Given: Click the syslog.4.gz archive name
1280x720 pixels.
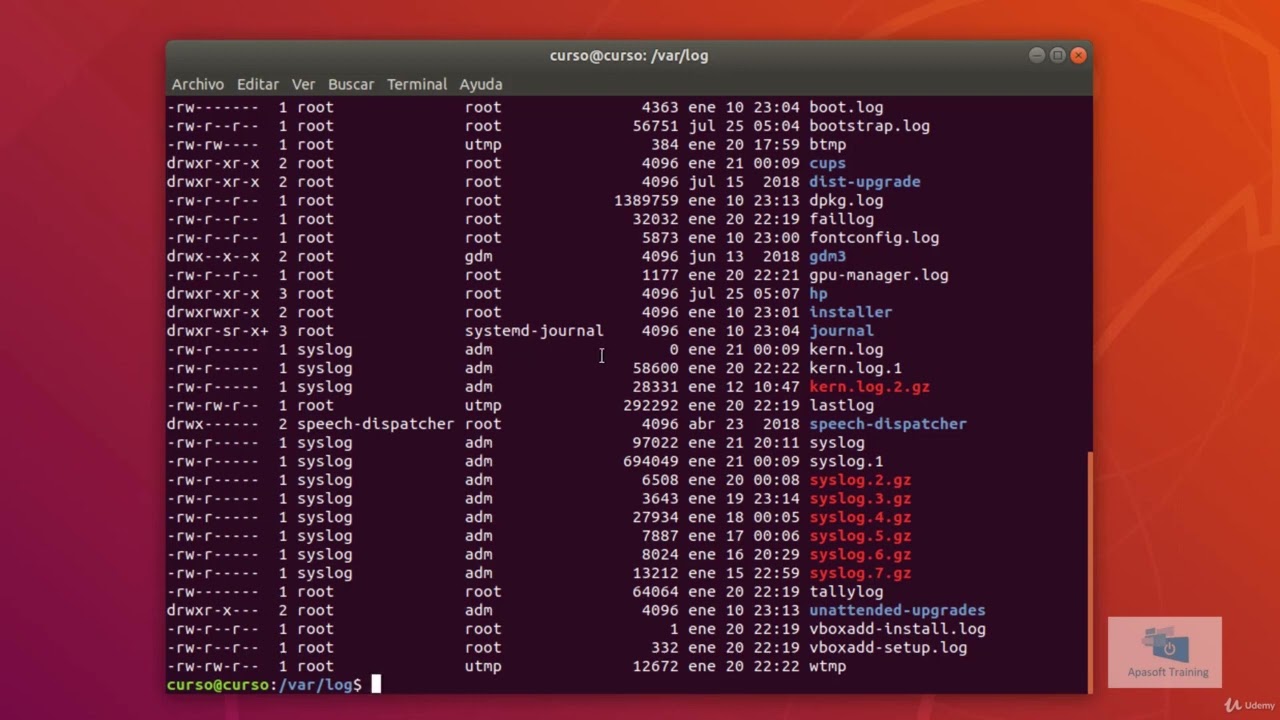Looking at the screenshot, I should tap(860, 517).
